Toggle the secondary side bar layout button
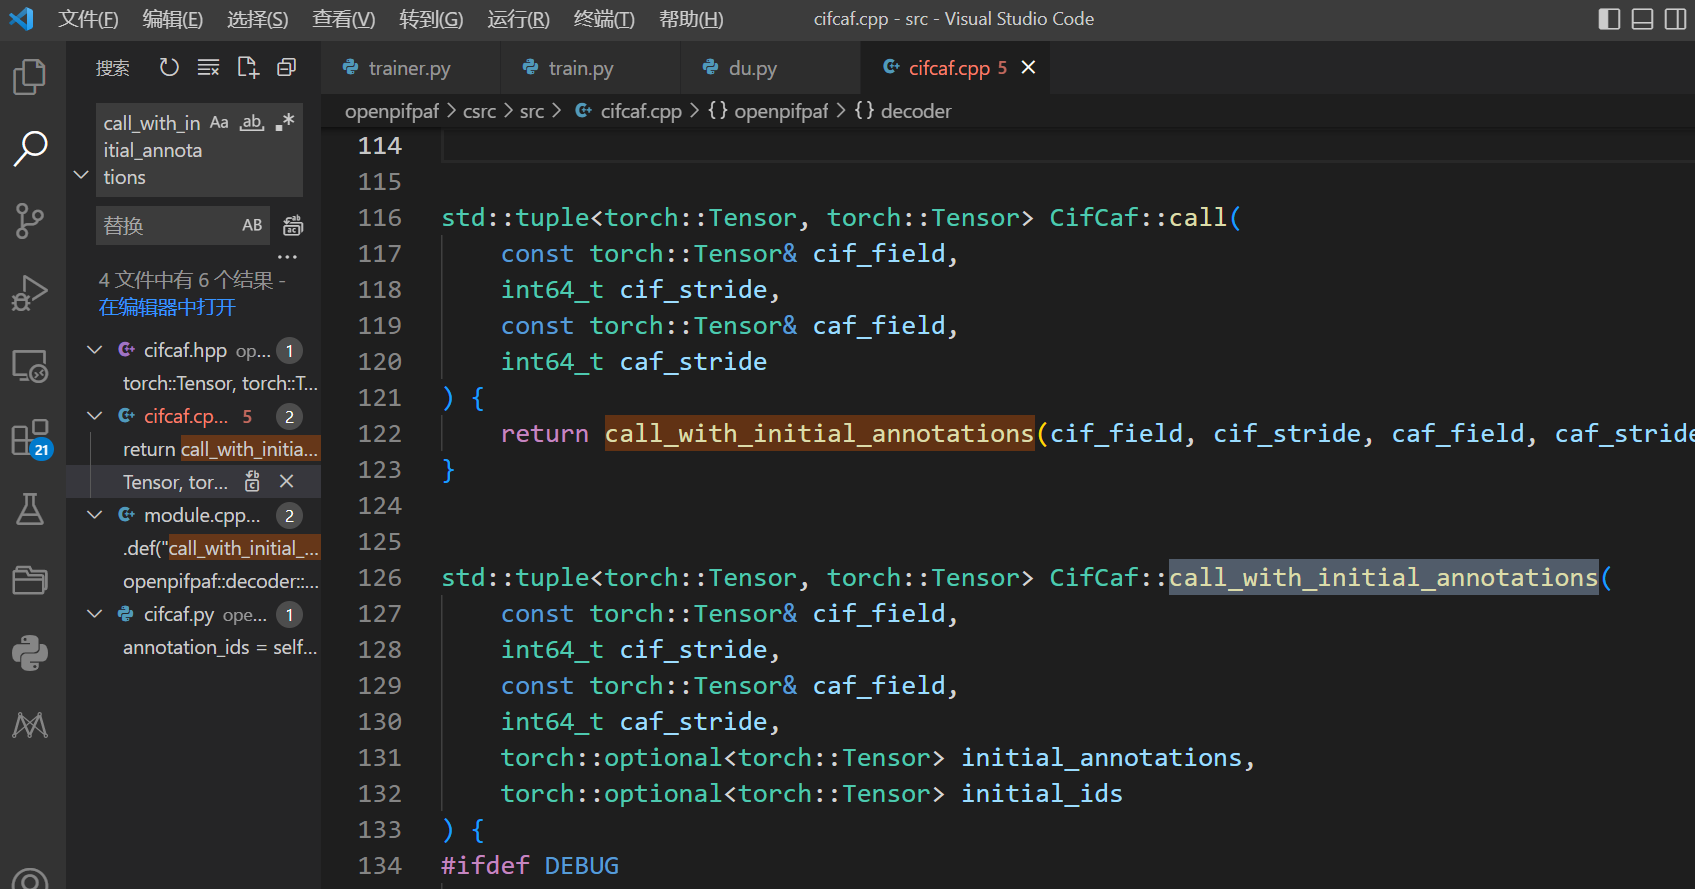 [x=1675, y=19]
